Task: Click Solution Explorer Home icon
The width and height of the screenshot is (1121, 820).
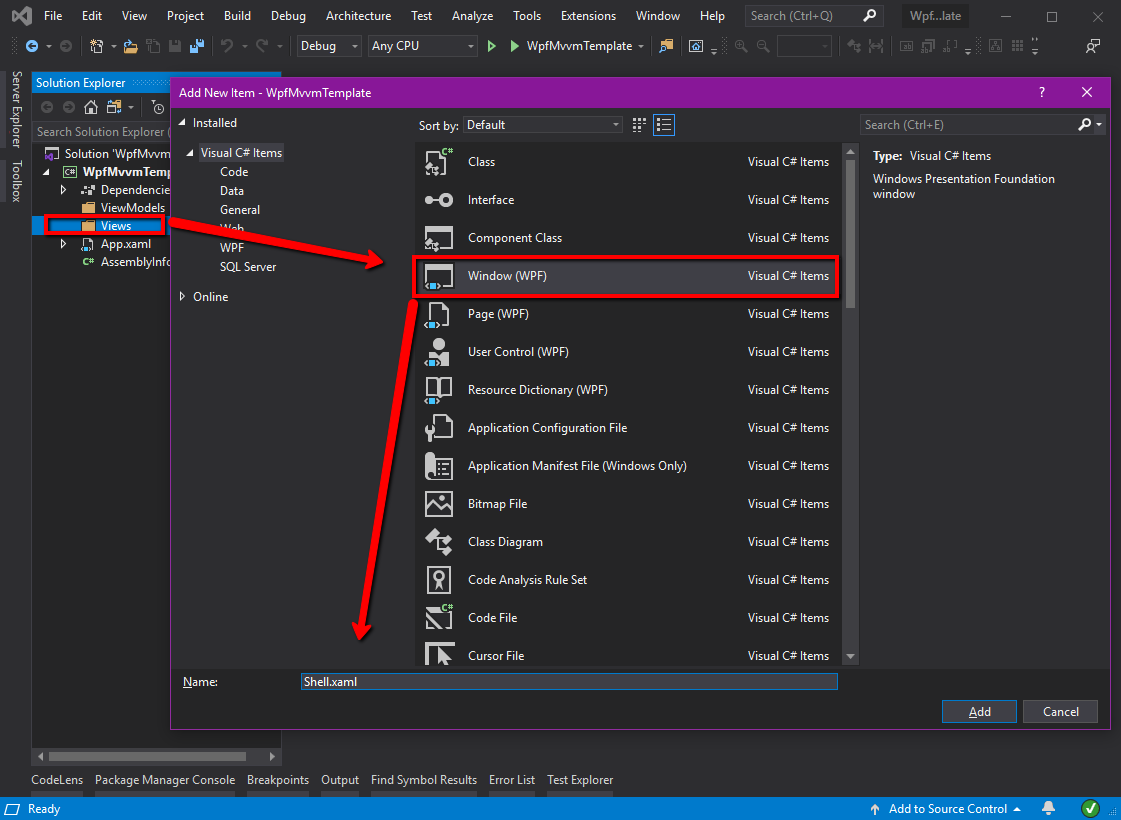Action: (x=91, y=107)
